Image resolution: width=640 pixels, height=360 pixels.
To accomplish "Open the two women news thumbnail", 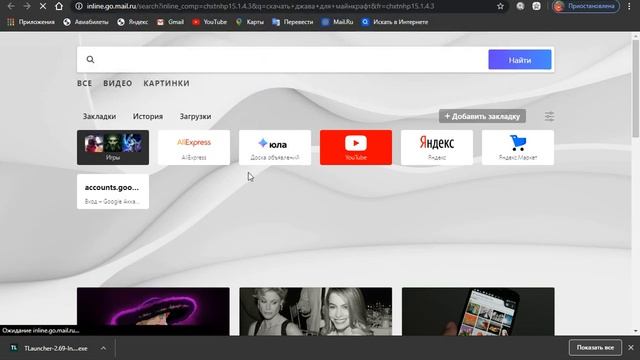I will pos(316,311).
